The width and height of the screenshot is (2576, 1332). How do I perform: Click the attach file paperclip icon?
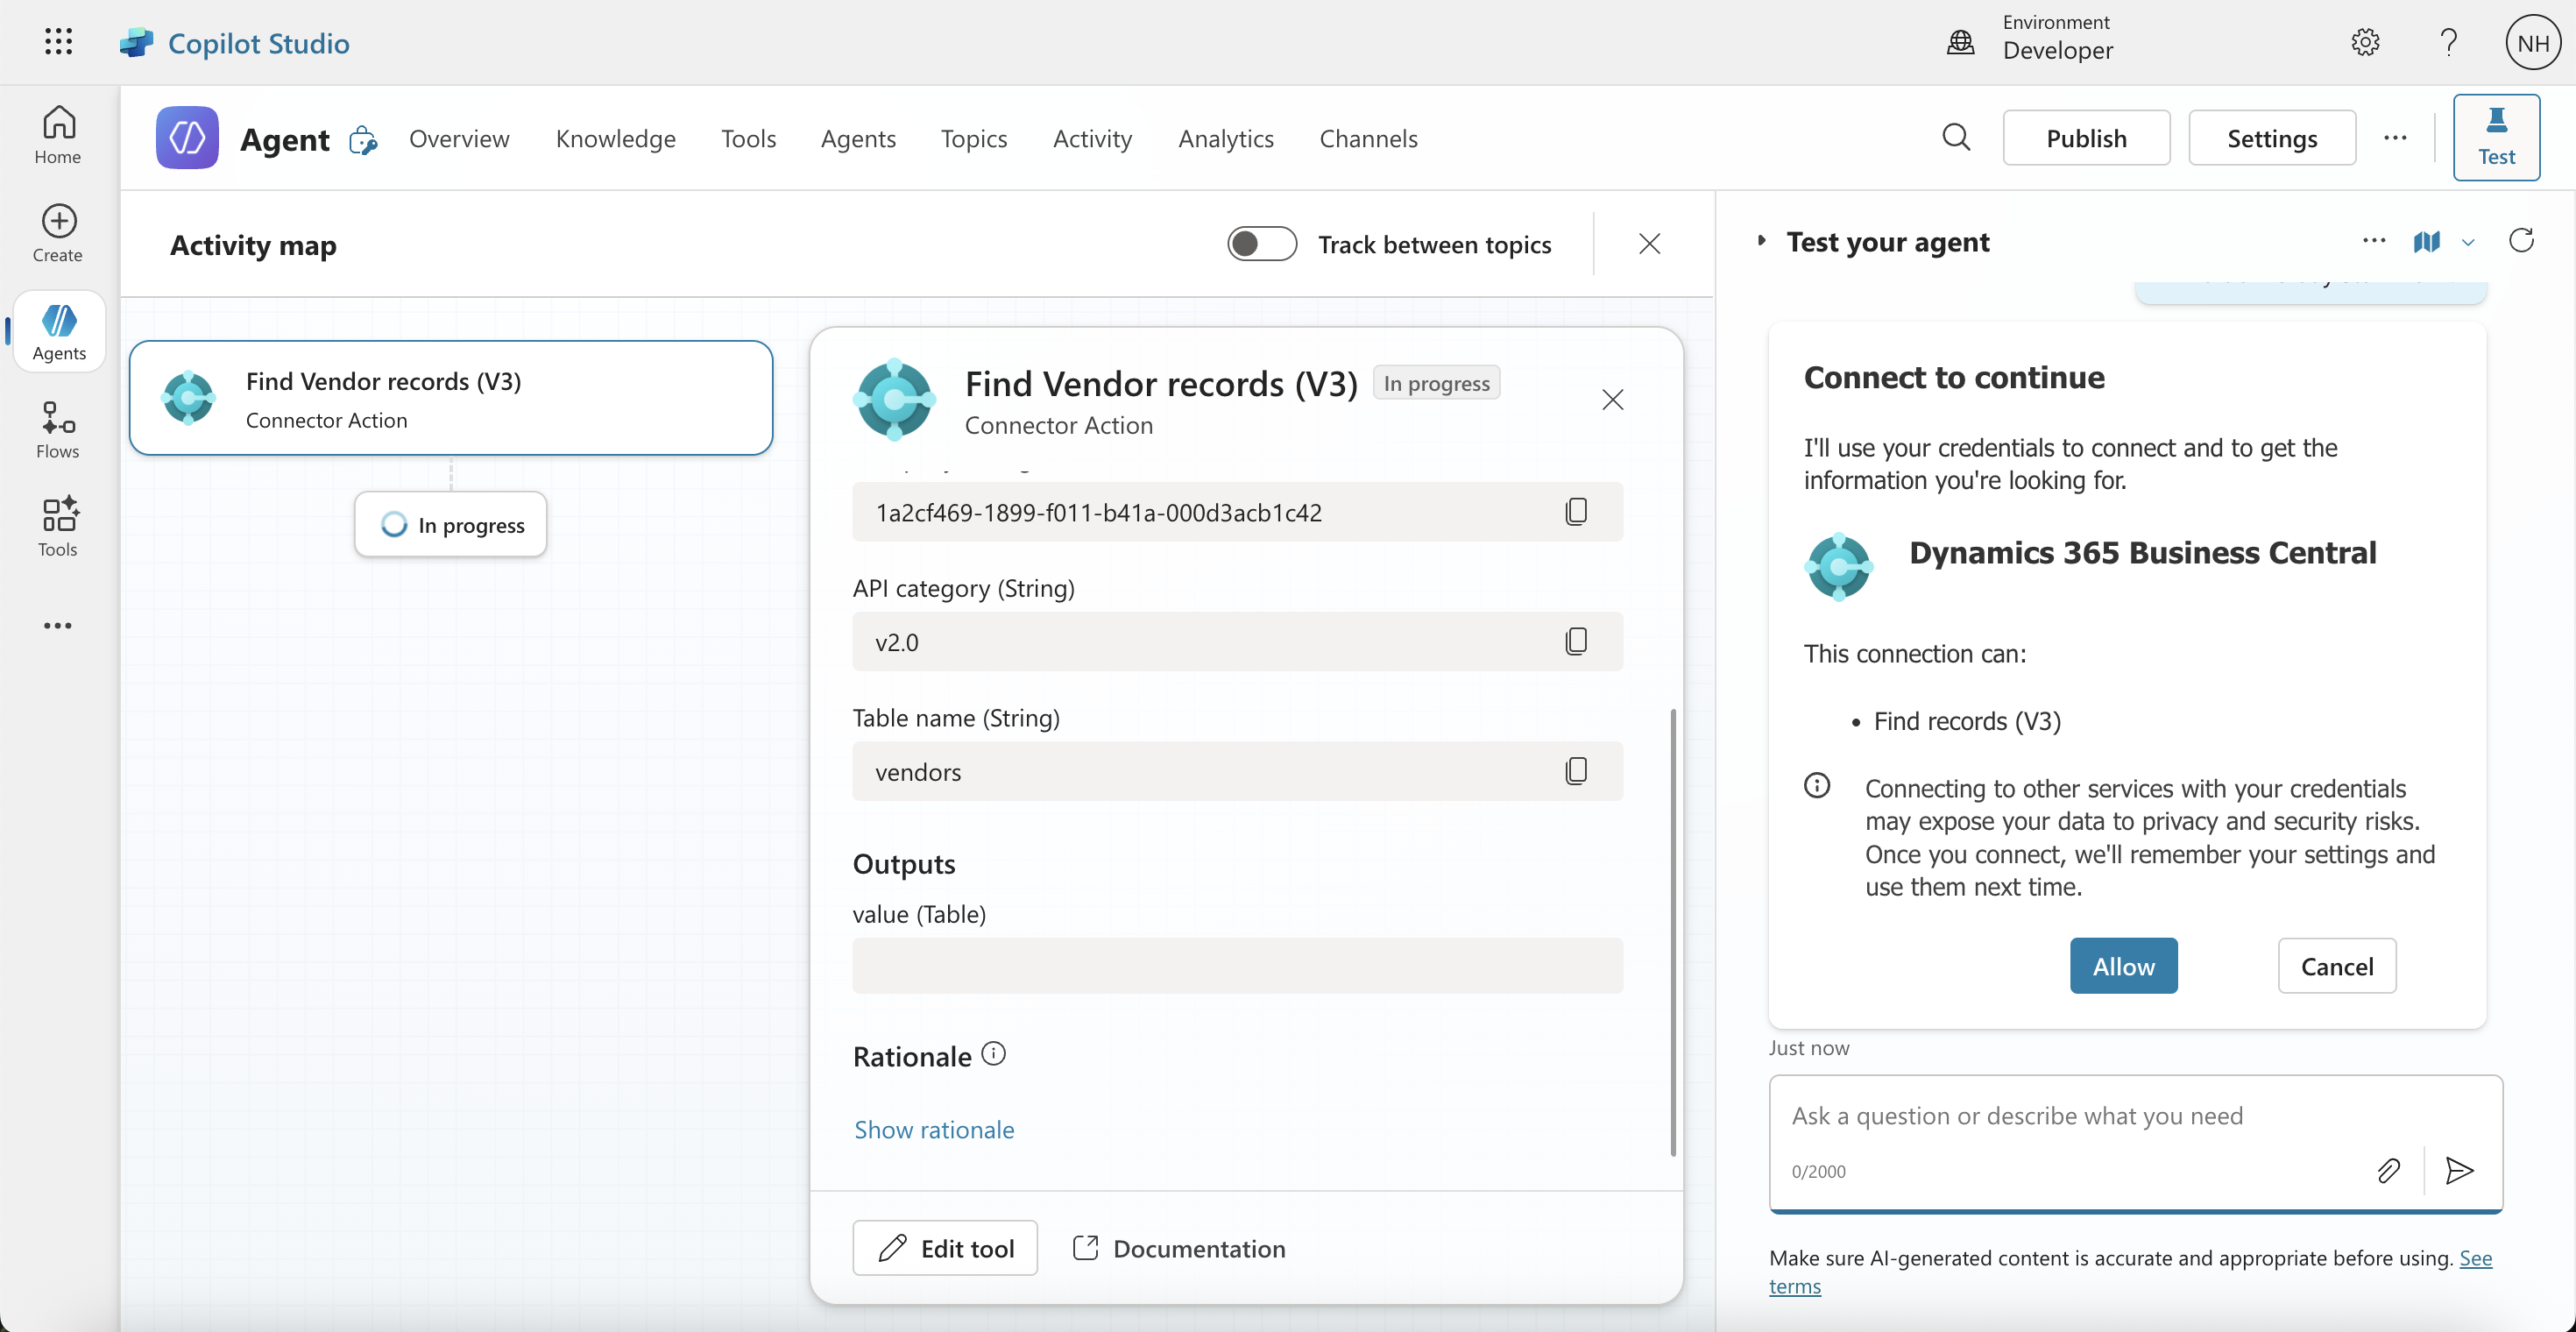pyautogui.click(x=2388, y=1170)
